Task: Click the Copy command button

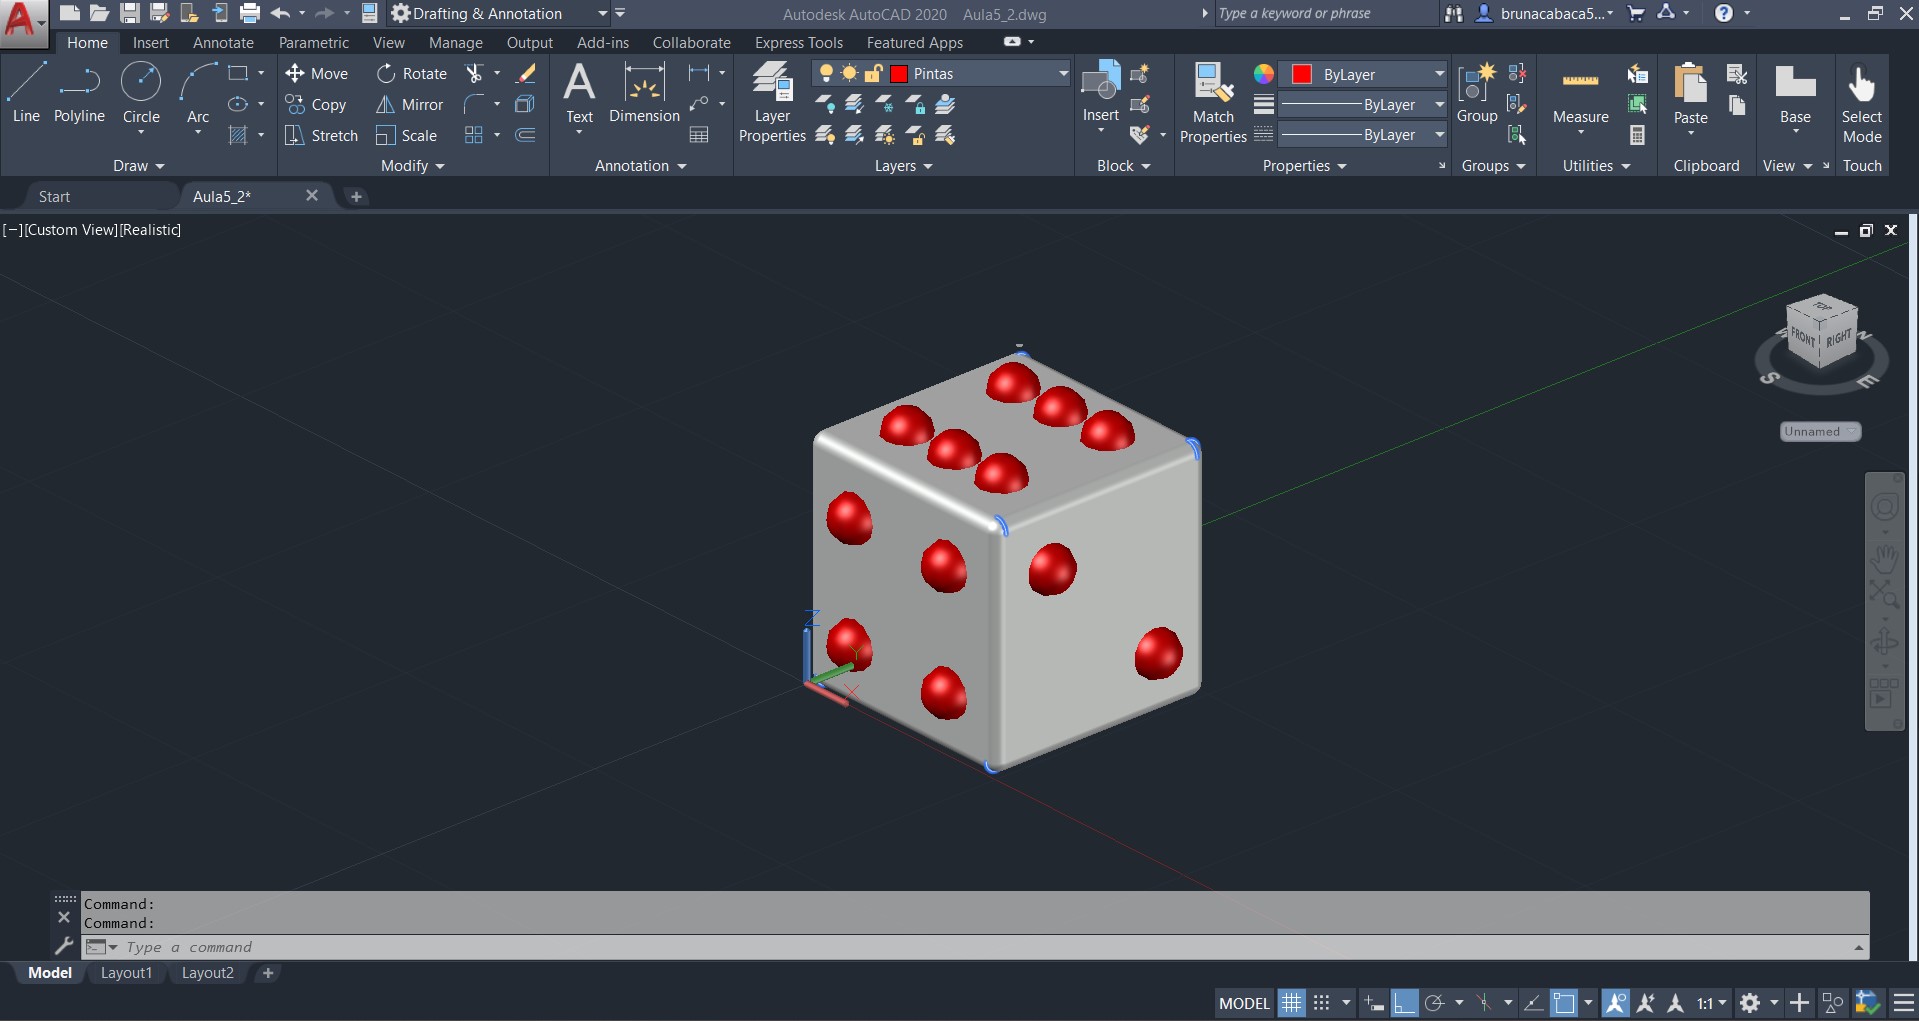Action: (315, 104)
